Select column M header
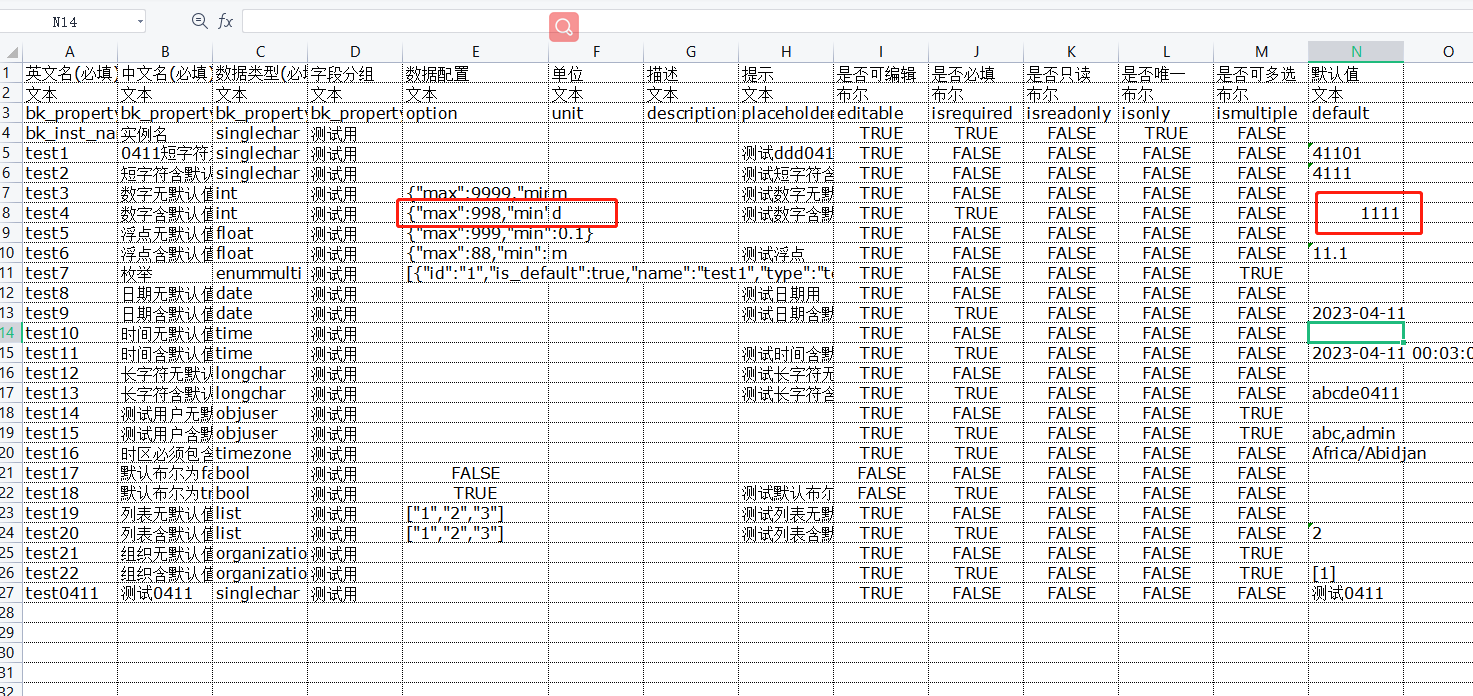This screenshot has height=696, width=1473. [x=1261, y=52]
